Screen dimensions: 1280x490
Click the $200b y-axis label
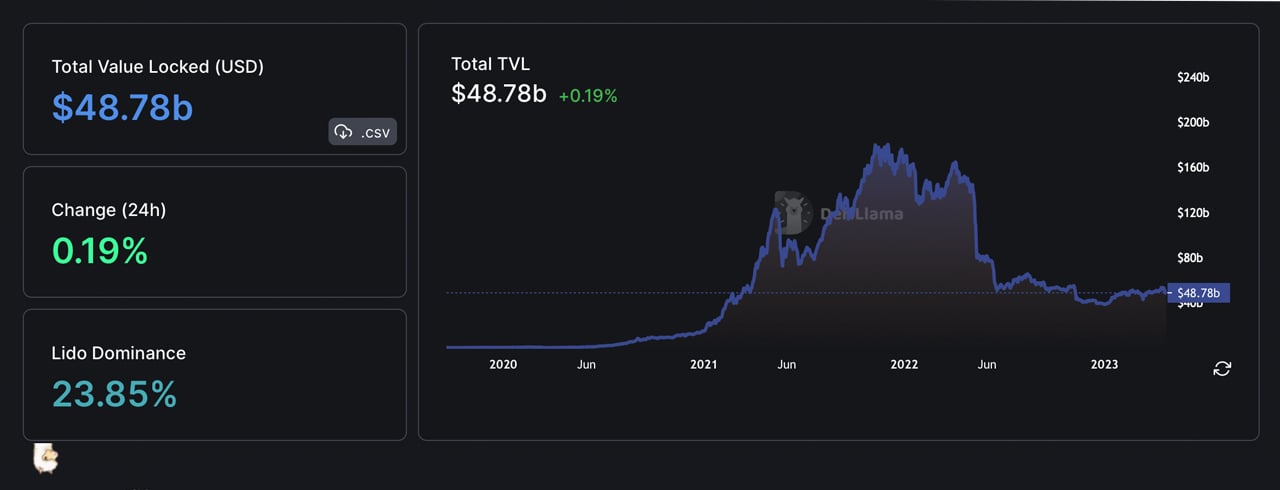1194,122
